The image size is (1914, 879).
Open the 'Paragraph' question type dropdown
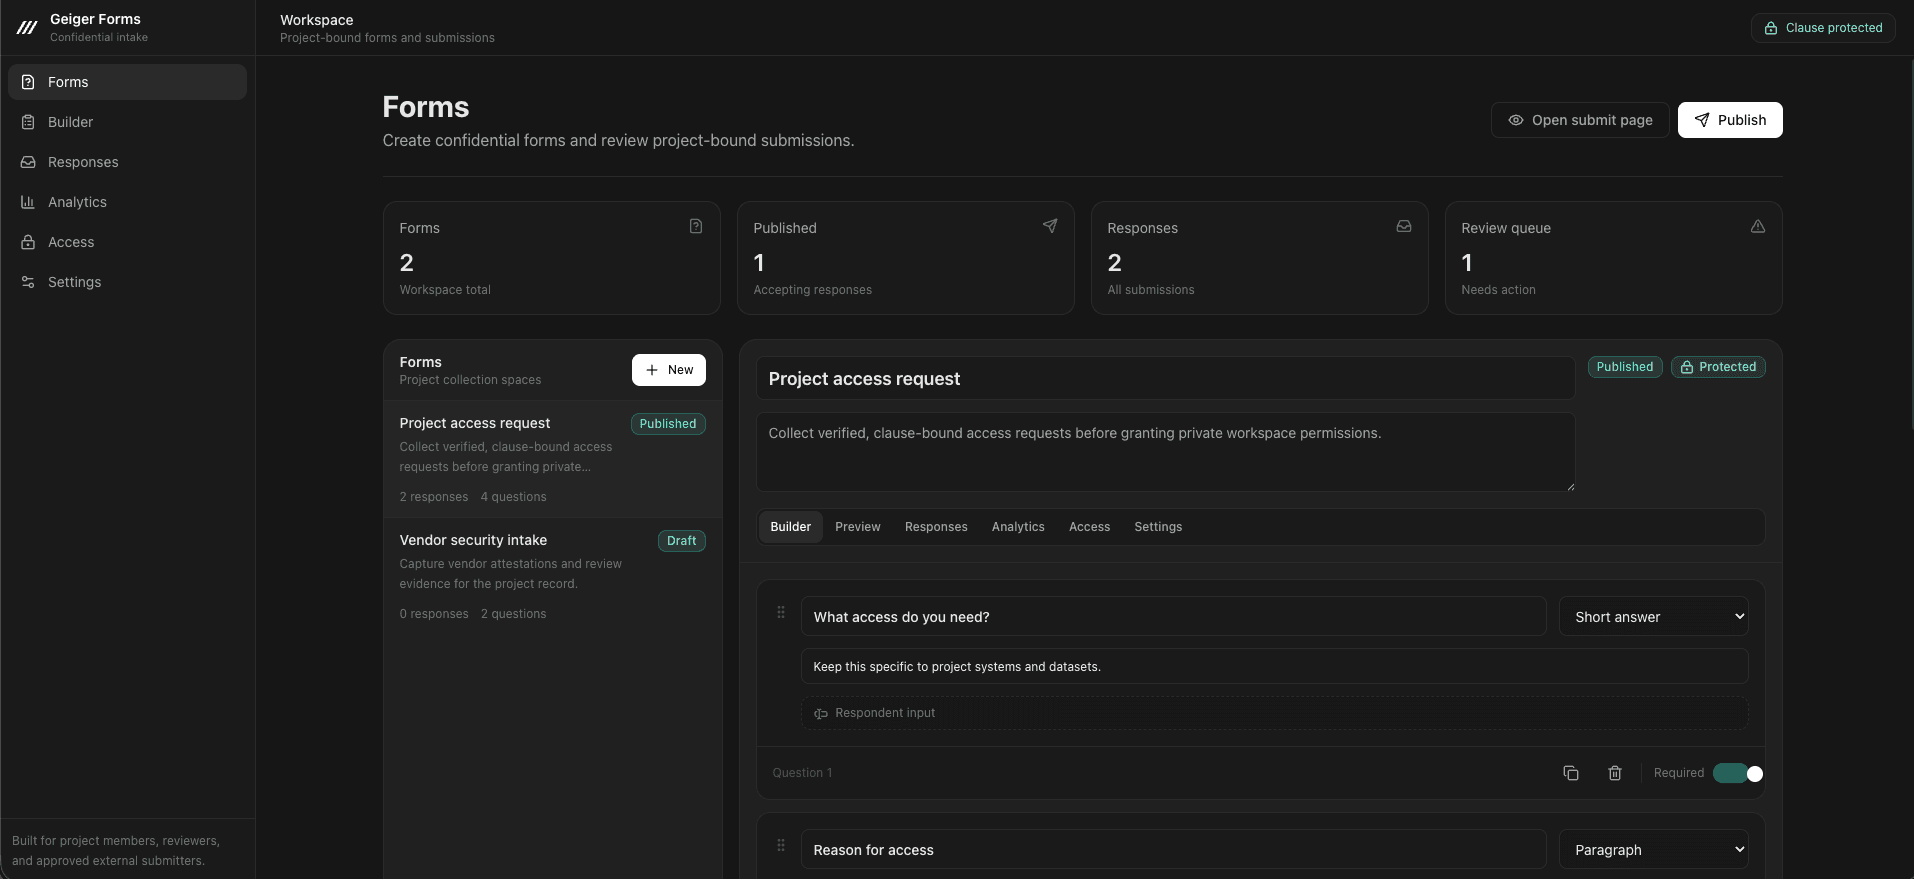click(x=1654, y=850)
